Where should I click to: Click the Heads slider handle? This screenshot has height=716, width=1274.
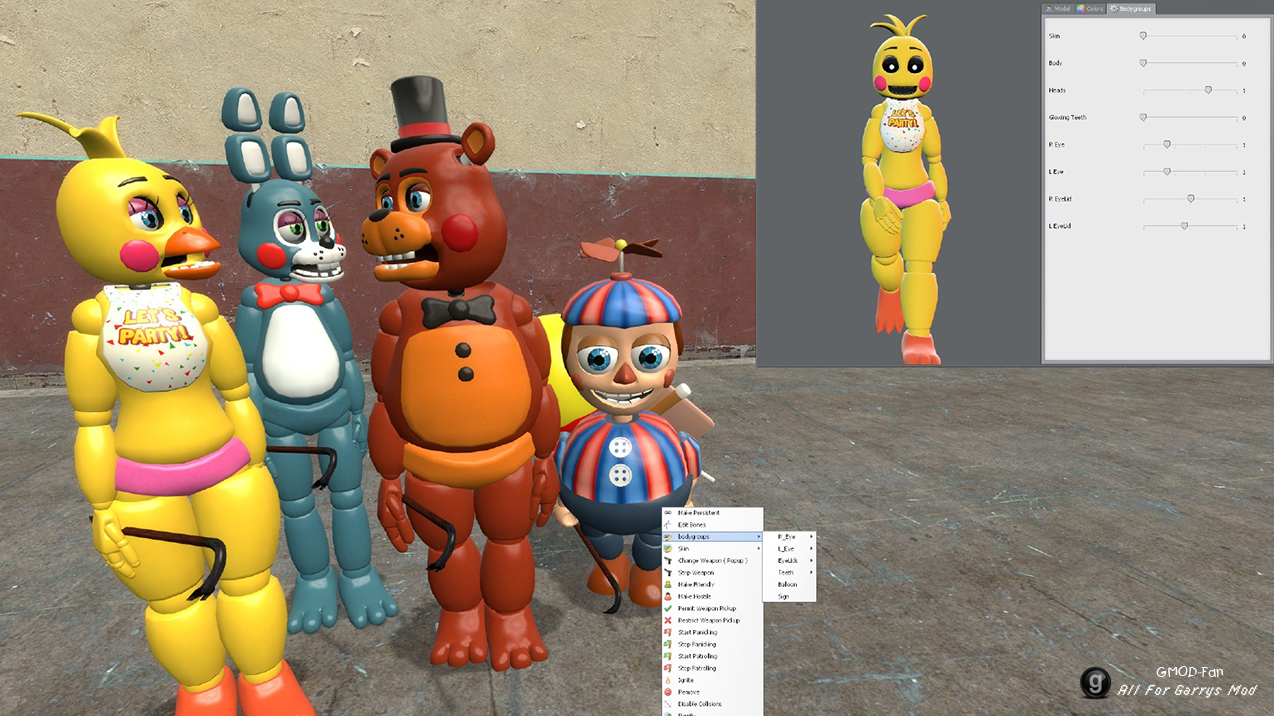(1208, 90)
